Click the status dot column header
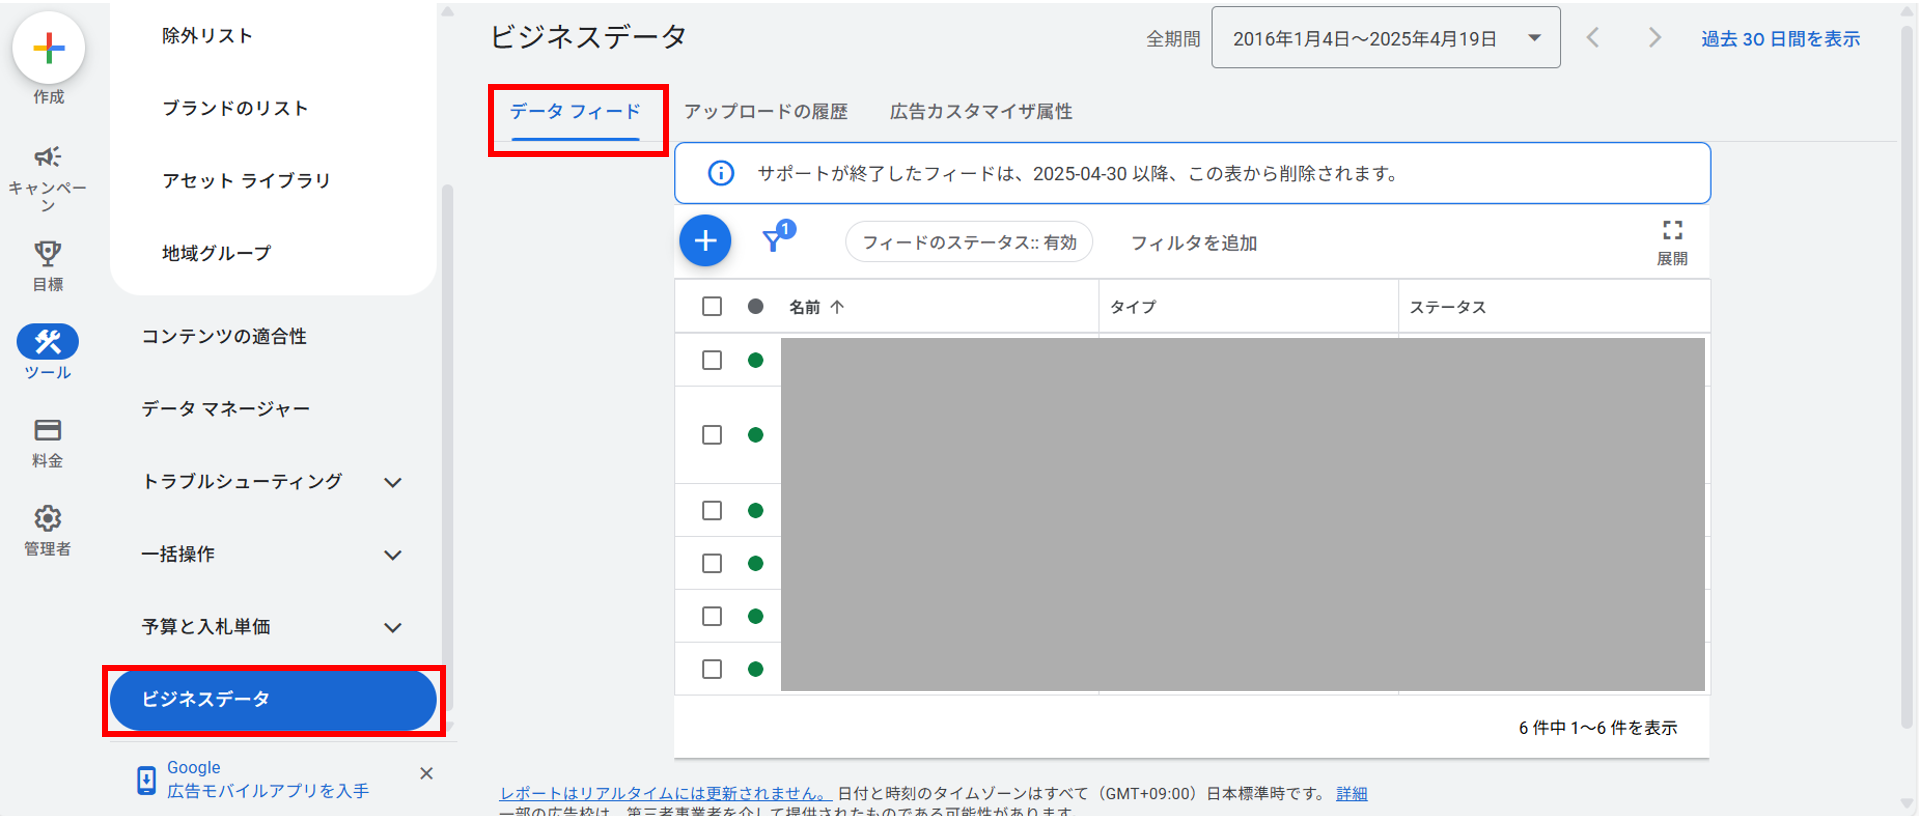The width and height of the screenshot is (1919, 816). [756, 306]
